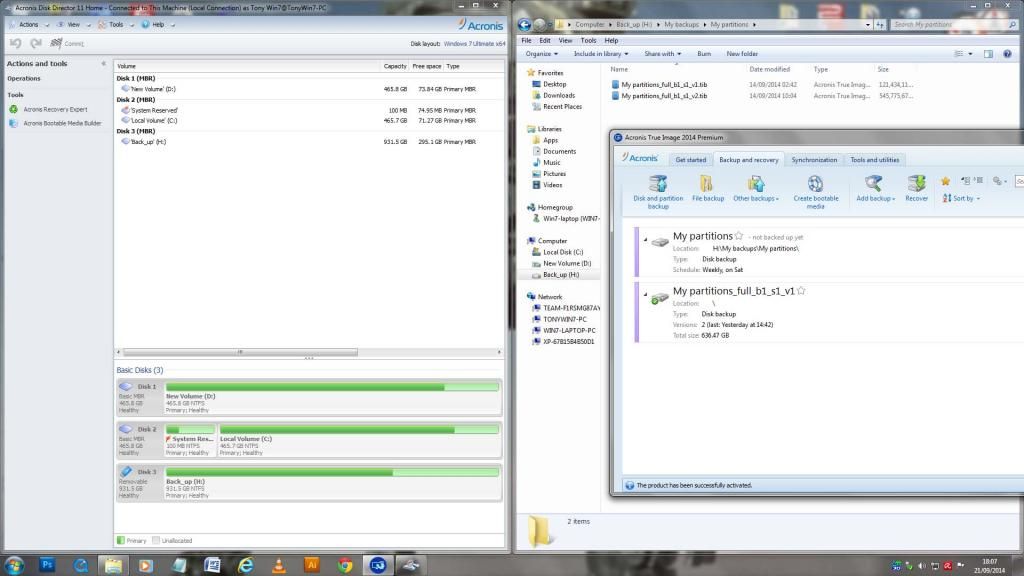Image resolution: width=1024 pixels, height=576 pixels.
Task: Select 'New Volume' (D:) row in volume list
Action: point(309,89)
